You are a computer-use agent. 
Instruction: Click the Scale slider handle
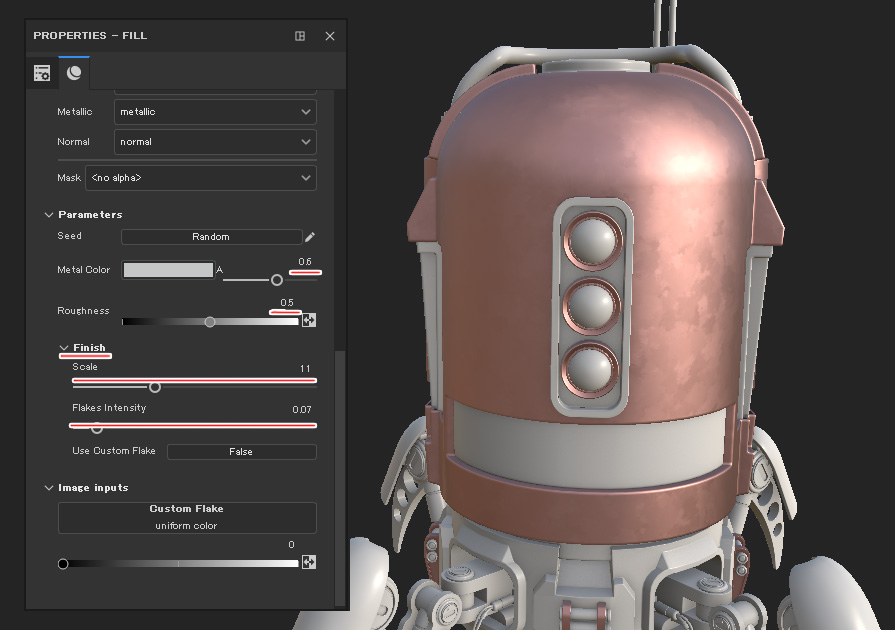pos(155,387)
